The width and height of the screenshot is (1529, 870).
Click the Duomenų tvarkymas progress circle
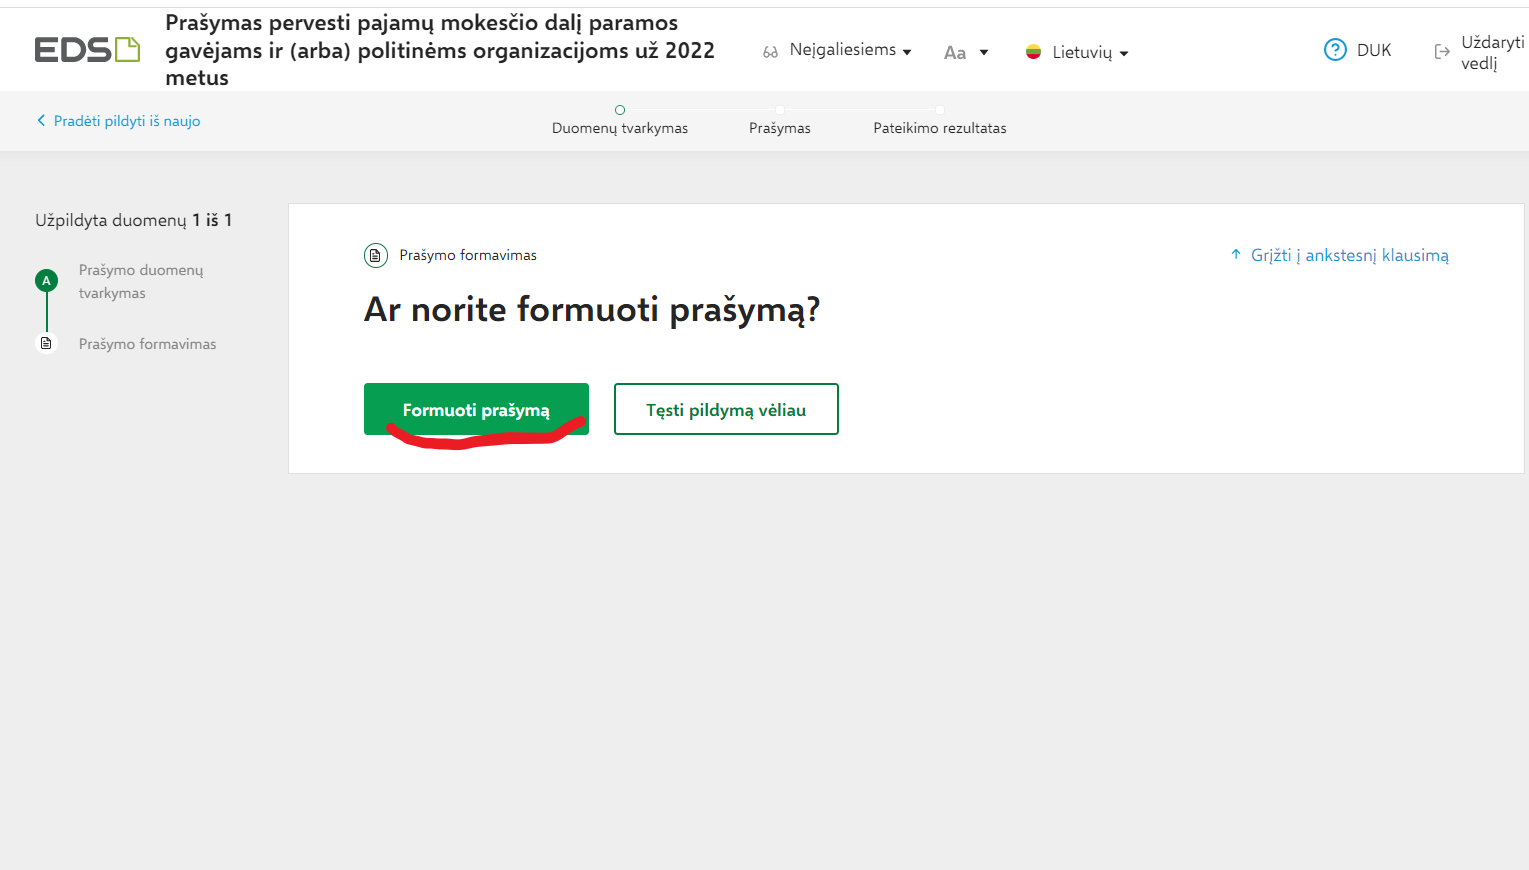(x=620, y=110)
